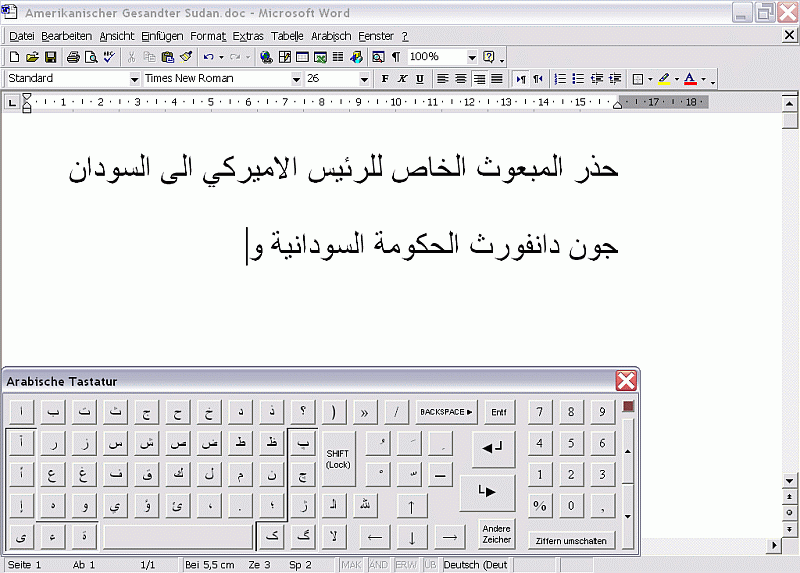Viewport: 800px width, 573px height.
Task: Run spelling and grammar check
Action: pyautogui.click(x=109, y=57)
